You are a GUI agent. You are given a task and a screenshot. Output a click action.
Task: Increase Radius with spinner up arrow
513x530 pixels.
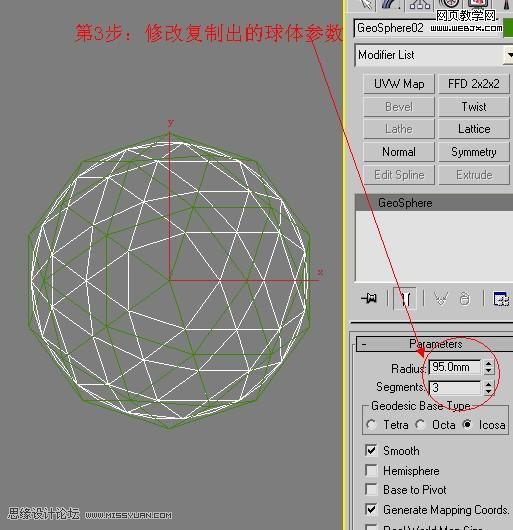click(488, 364)
